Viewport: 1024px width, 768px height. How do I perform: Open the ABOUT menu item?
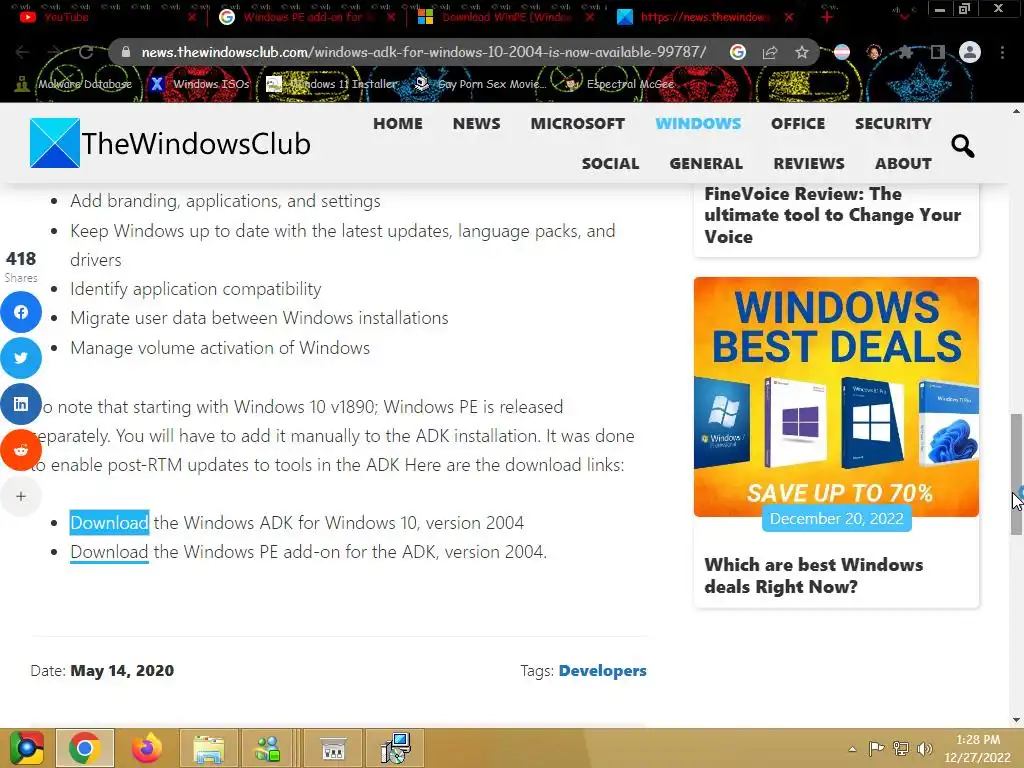pos(903,163)
